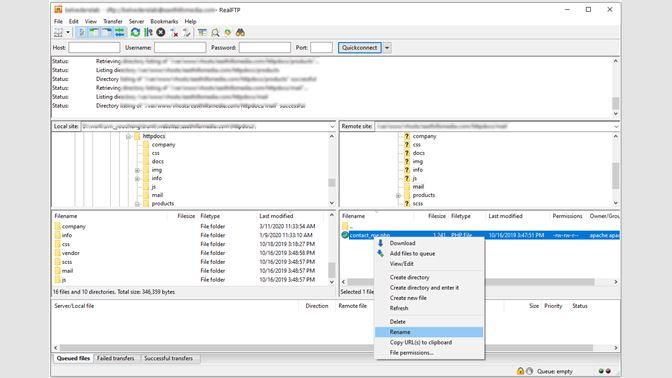
Task: Click the process queue toolbar icon
Action: (x=148, y=33)
